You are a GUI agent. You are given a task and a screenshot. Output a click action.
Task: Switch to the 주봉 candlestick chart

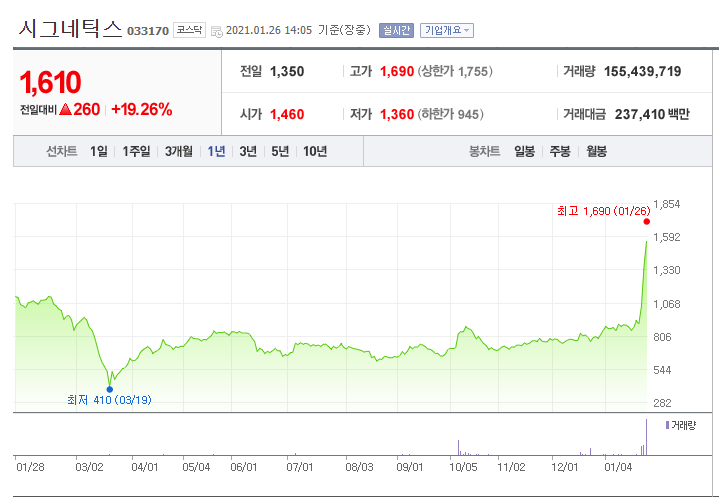click(x=560, y=151)
